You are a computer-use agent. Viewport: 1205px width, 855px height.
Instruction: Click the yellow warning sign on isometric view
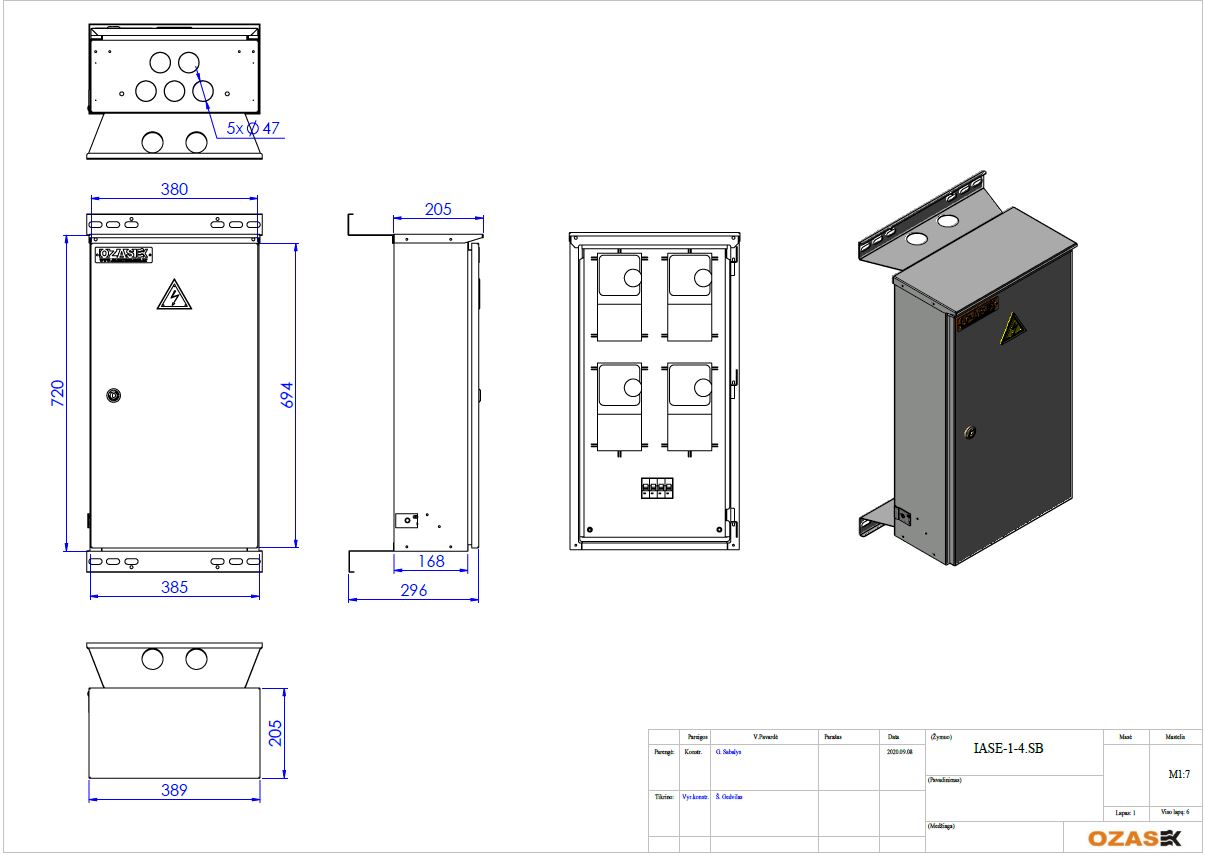pos(1014,328)
